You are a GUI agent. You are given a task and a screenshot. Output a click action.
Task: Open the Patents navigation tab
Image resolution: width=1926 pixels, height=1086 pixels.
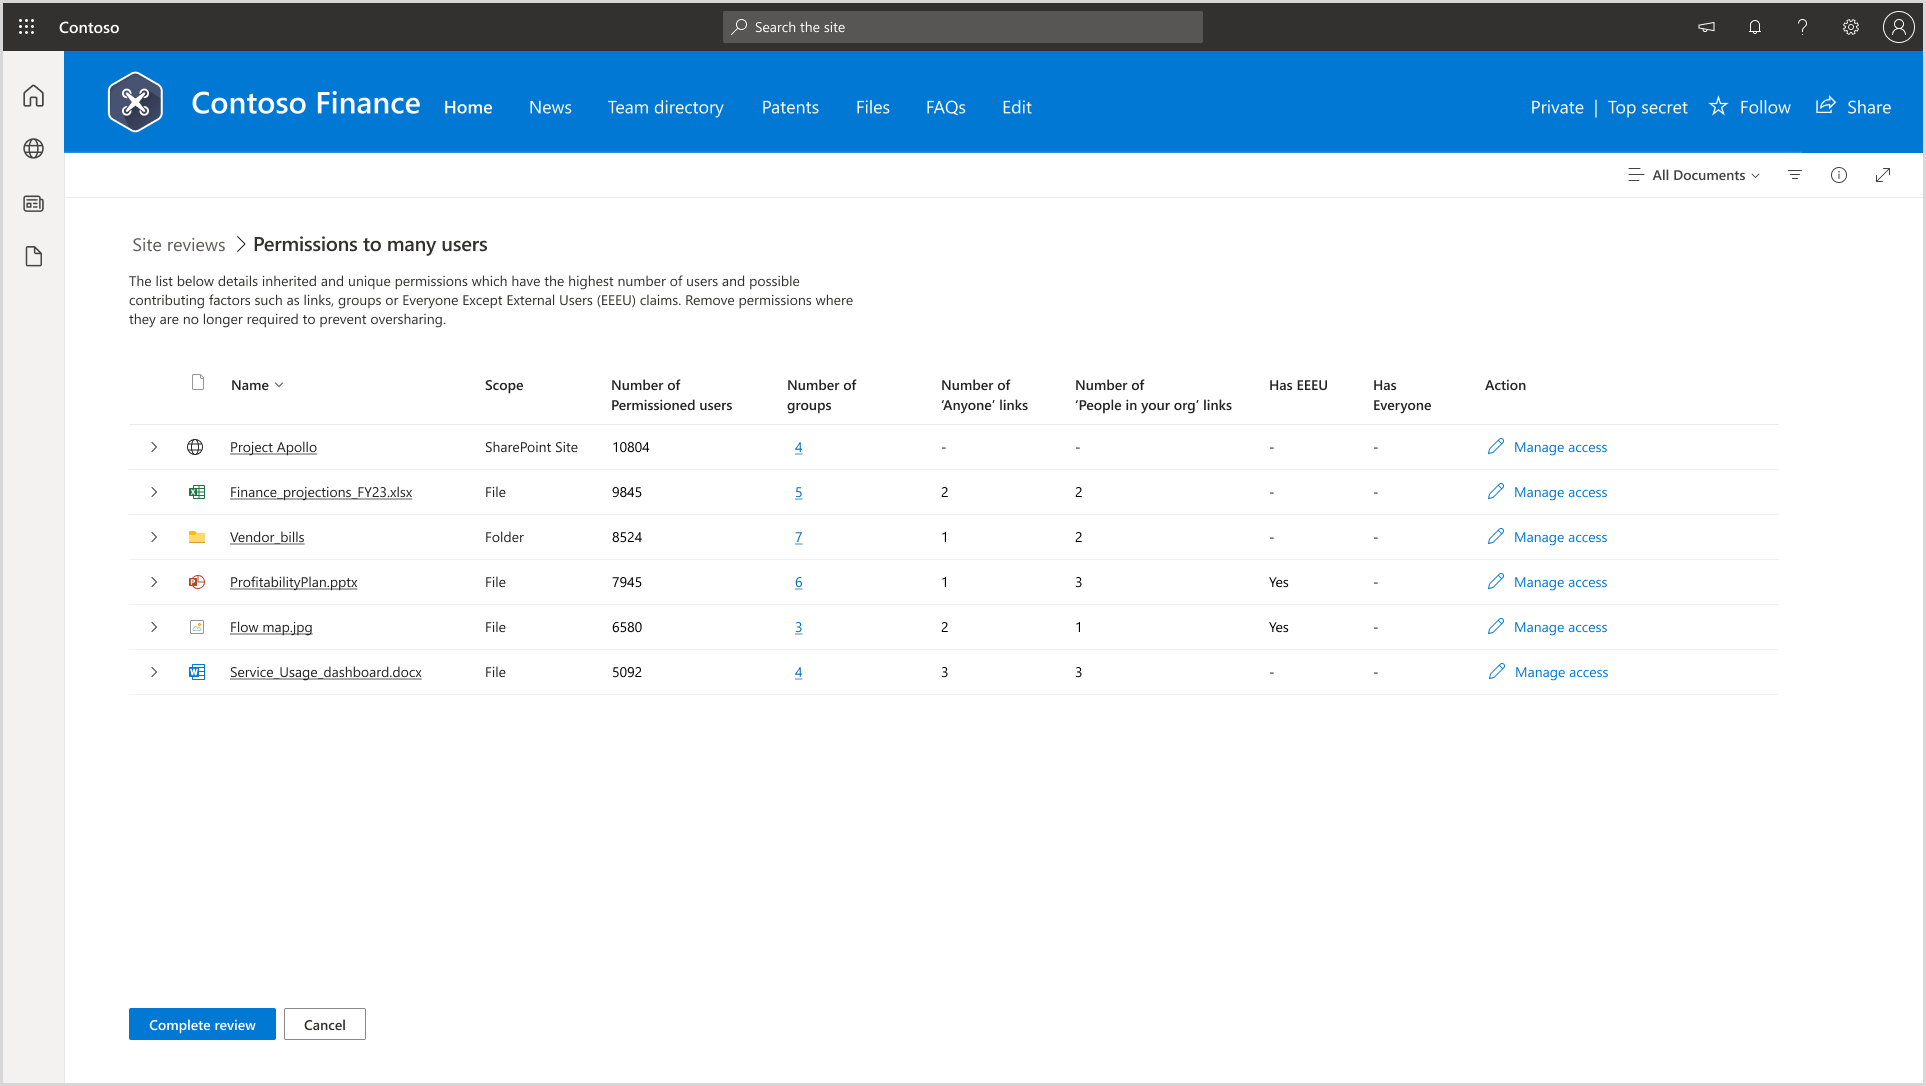(x=789, y=107)
